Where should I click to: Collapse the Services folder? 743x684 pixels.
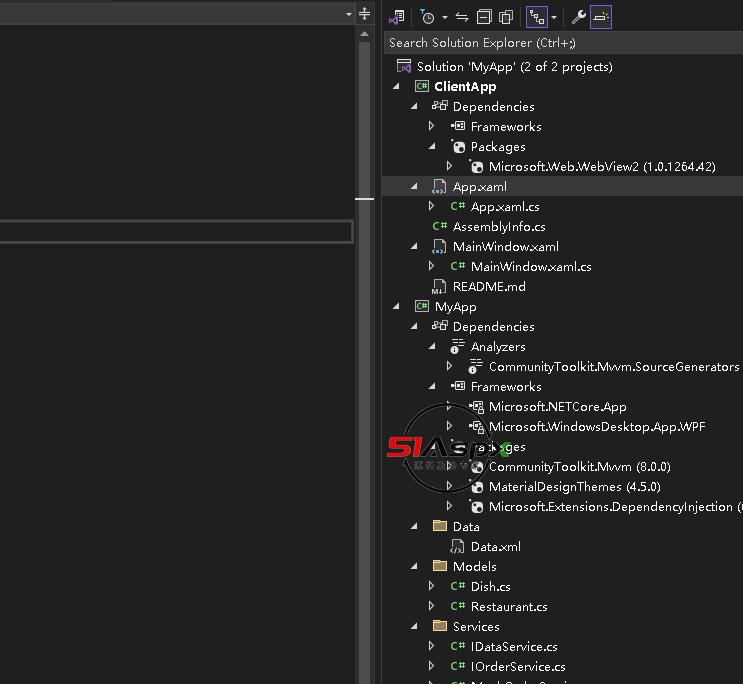(x=414, y=626)
